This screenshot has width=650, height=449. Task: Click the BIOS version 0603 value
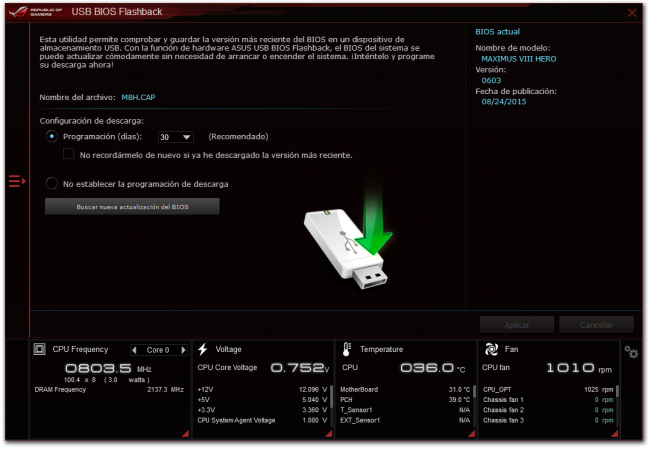tap(491, 80)
